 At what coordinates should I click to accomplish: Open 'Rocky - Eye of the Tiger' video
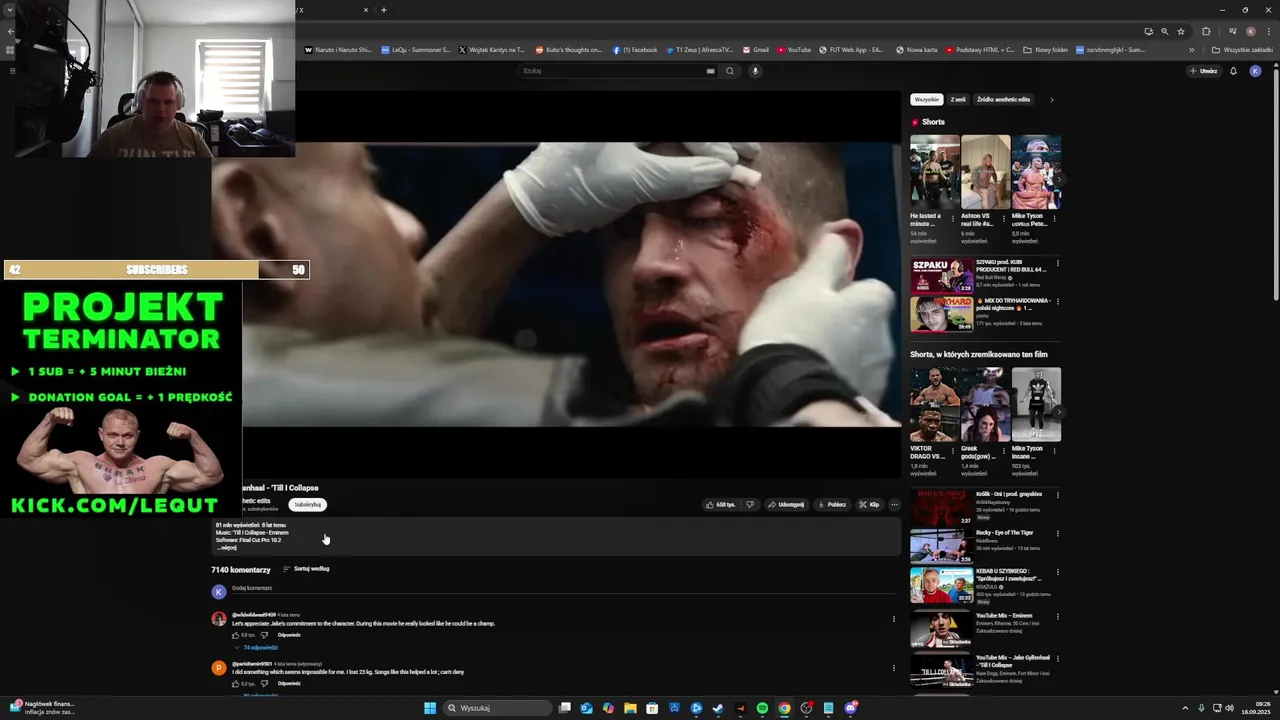click(941, 546)
